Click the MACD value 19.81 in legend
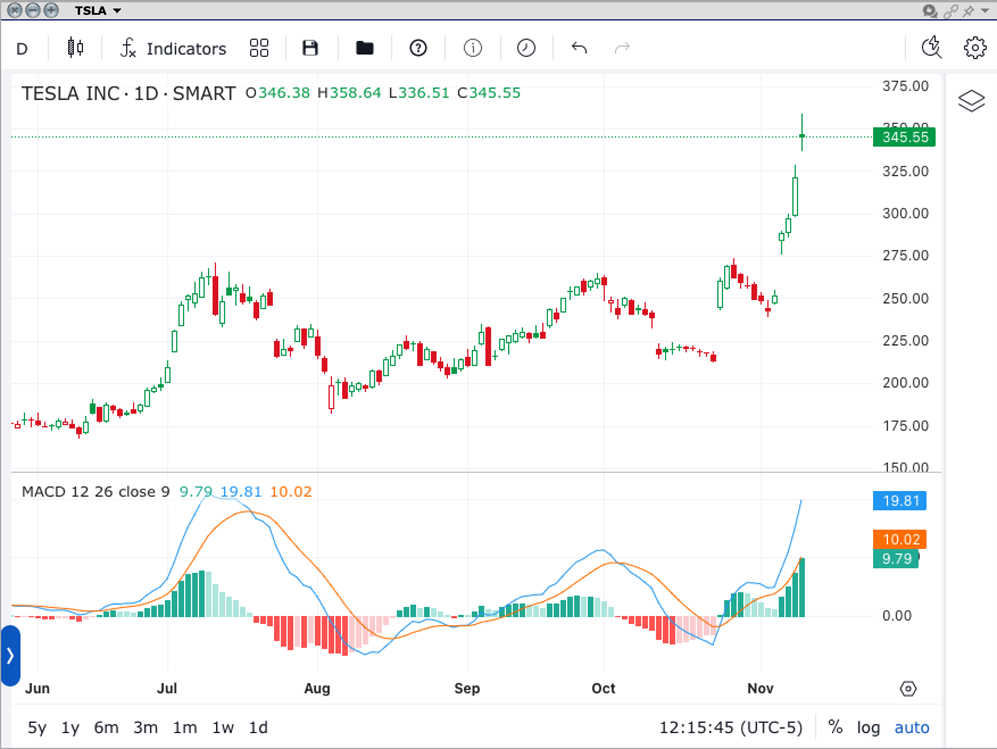Viewport: 997px width, 749px height. pos(241,491)
